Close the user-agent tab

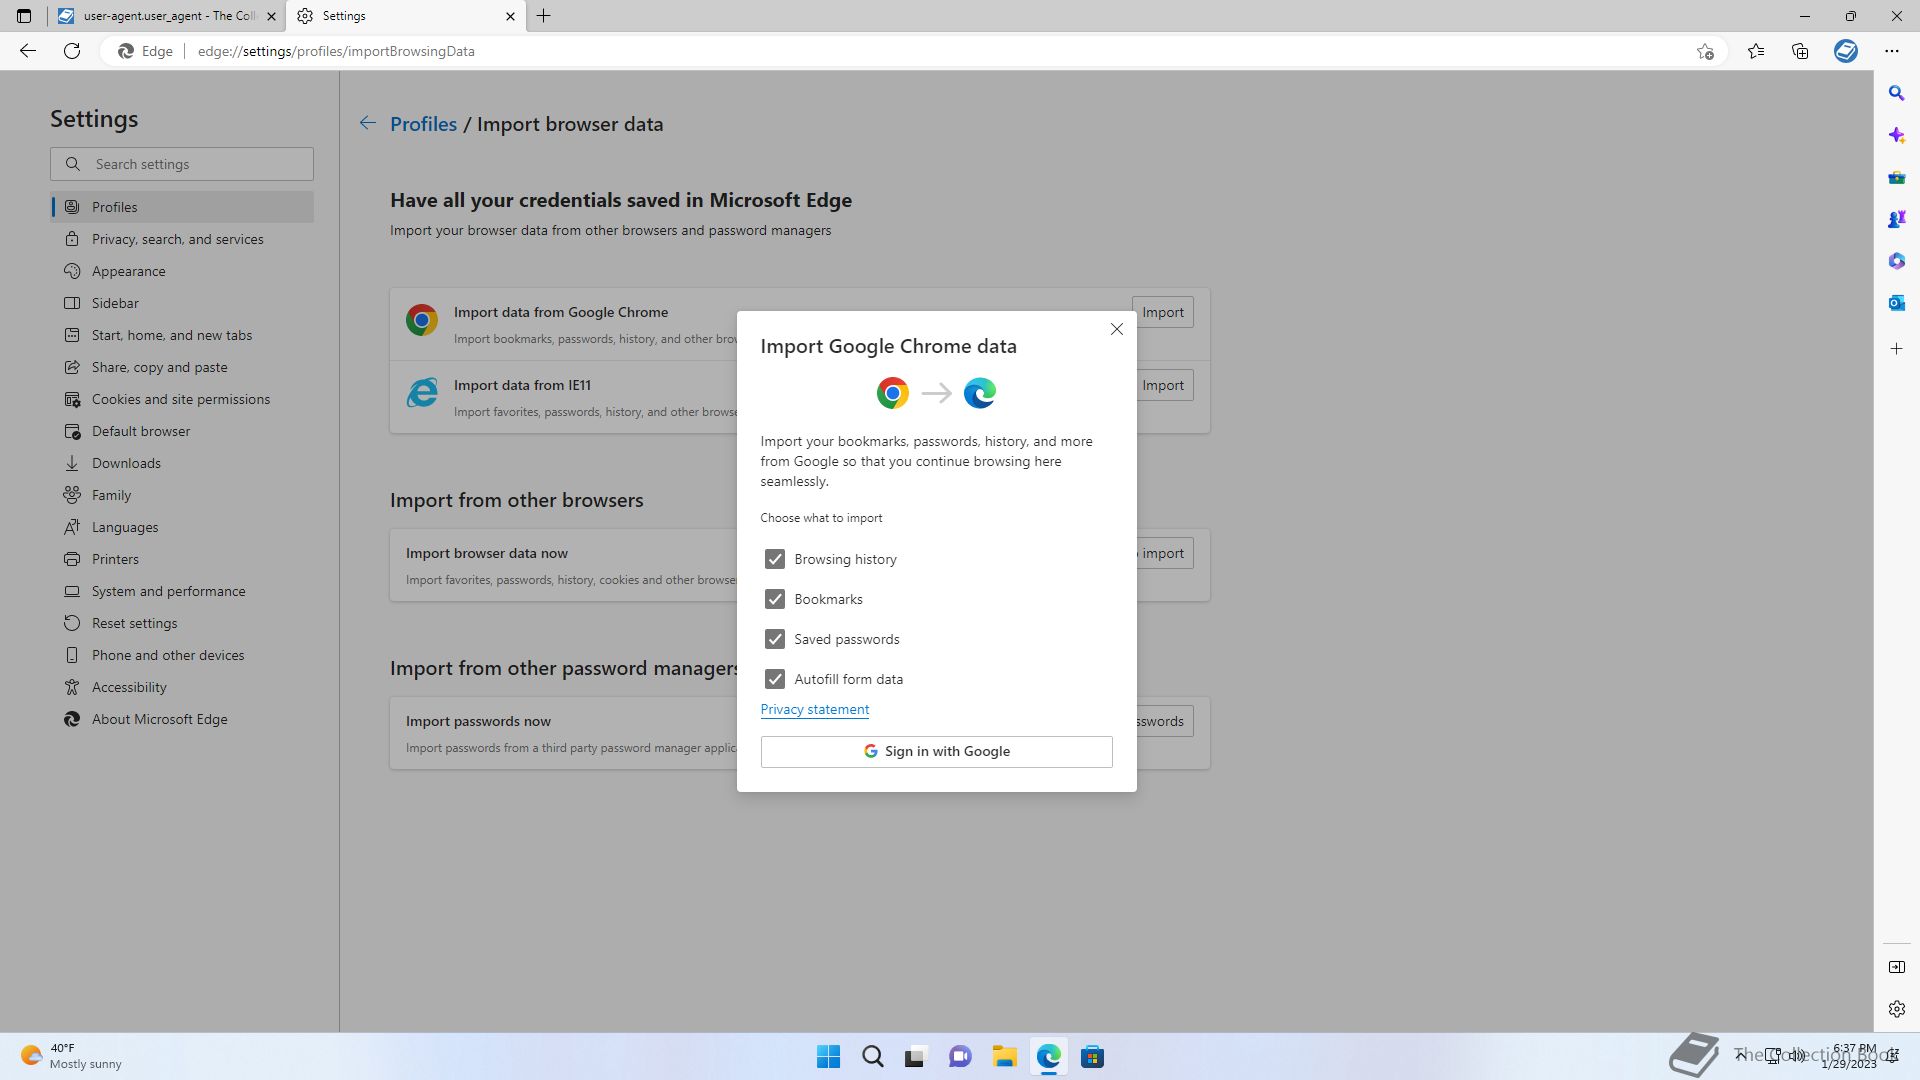coord(271,16)
